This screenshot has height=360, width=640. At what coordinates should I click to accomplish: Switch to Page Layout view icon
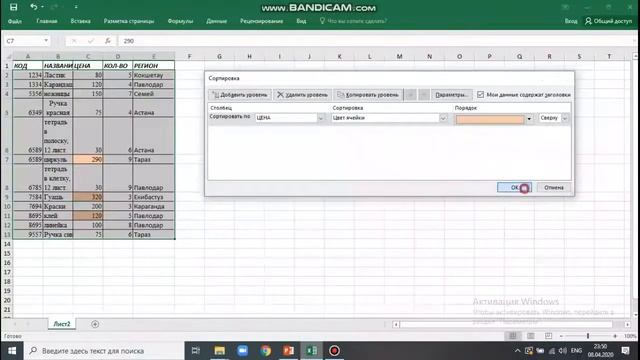[531, 336]
